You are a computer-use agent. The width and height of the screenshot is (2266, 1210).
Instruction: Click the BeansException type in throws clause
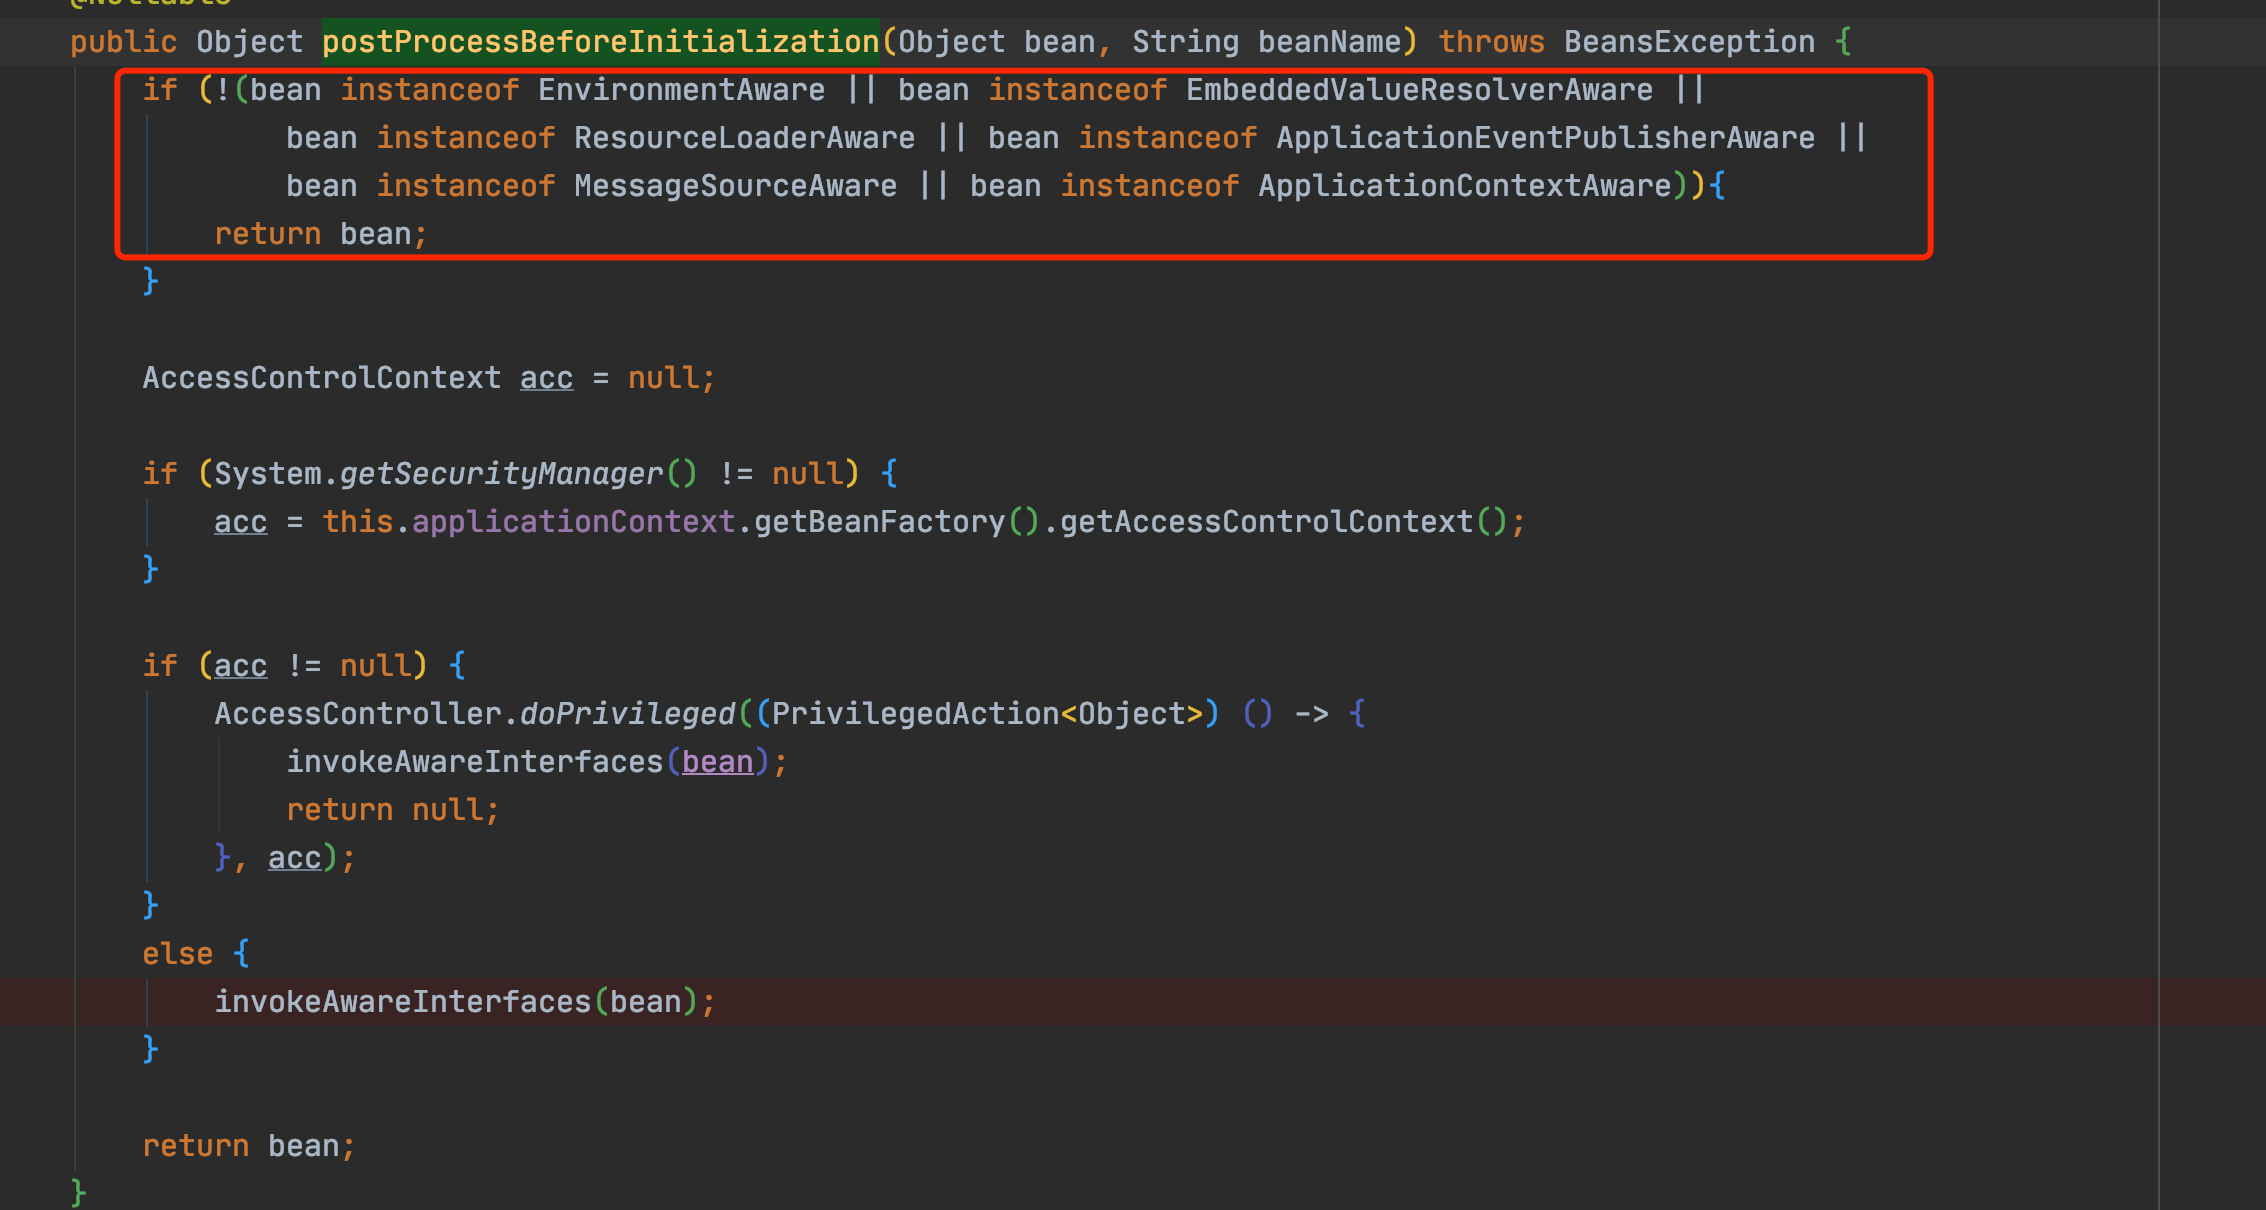coord(1689,42)
